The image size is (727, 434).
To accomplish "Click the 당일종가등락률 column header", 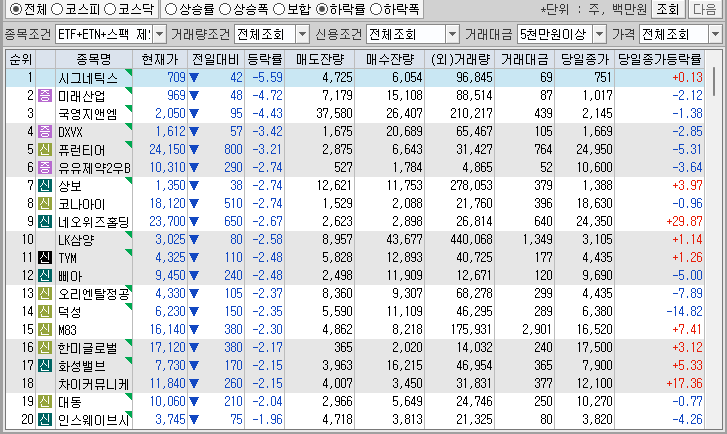I will click(x=660, y=59).
